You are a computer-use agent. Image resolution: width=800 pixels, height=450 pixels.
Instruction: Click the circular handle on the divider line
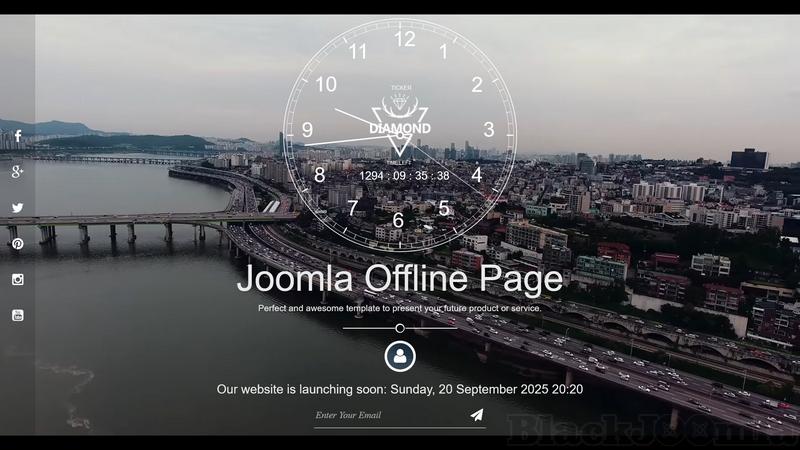click(x=400, y=328)
